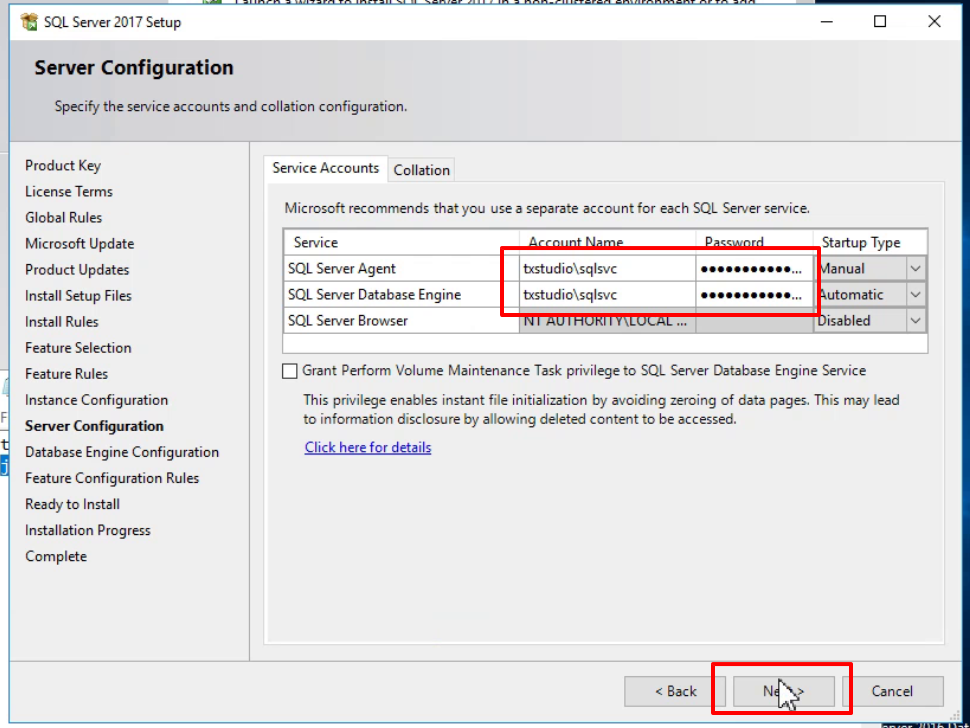Select Database Engine Configuration step in sidebar
Viewport: 970px width, 728px height.
[x=122, y=452]
